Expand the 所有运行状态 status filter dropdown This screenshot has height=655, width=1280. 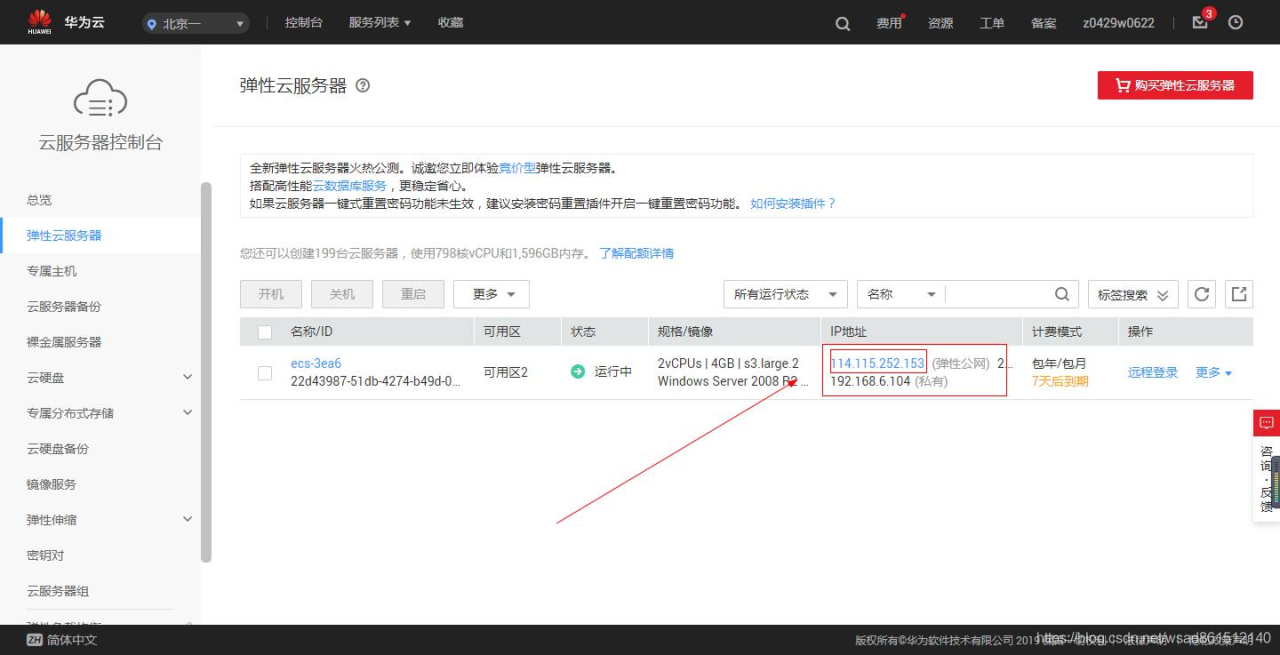[x=785, y=294]
